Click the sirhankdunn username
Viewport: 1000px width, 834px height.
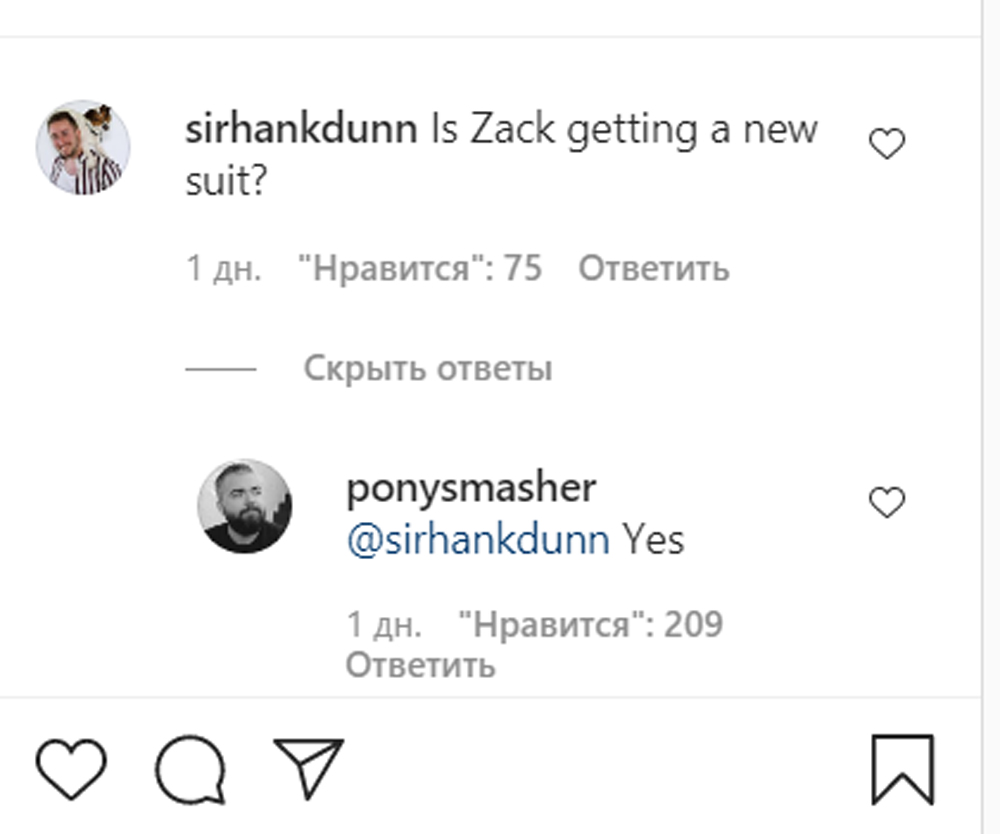coord(301,131)
